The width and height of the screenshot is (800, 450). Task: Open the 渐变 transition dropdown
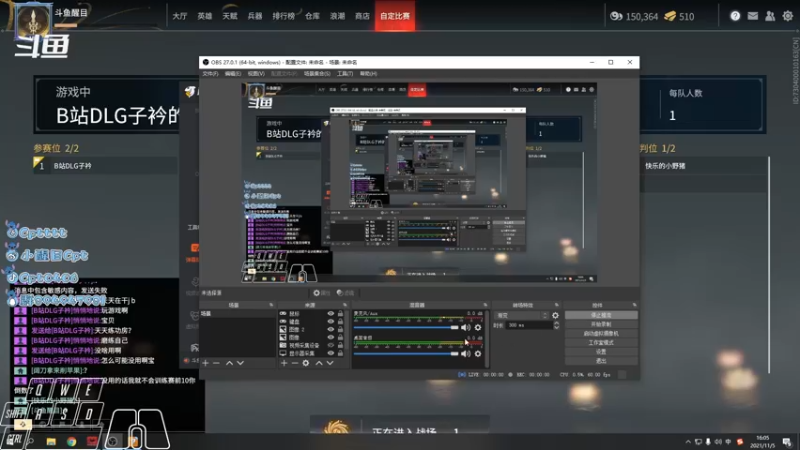522,316
